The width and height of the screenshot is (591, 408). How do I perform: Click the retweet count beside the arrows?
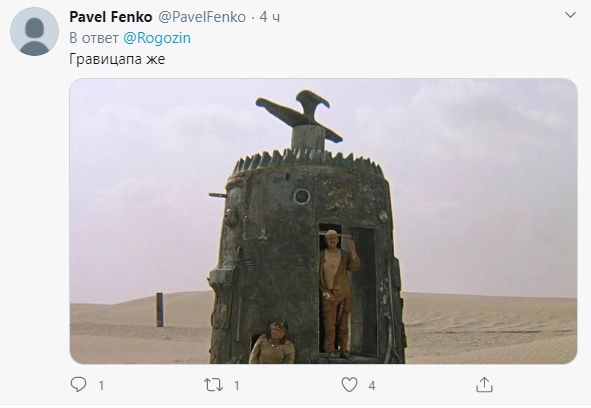point(236,385)
